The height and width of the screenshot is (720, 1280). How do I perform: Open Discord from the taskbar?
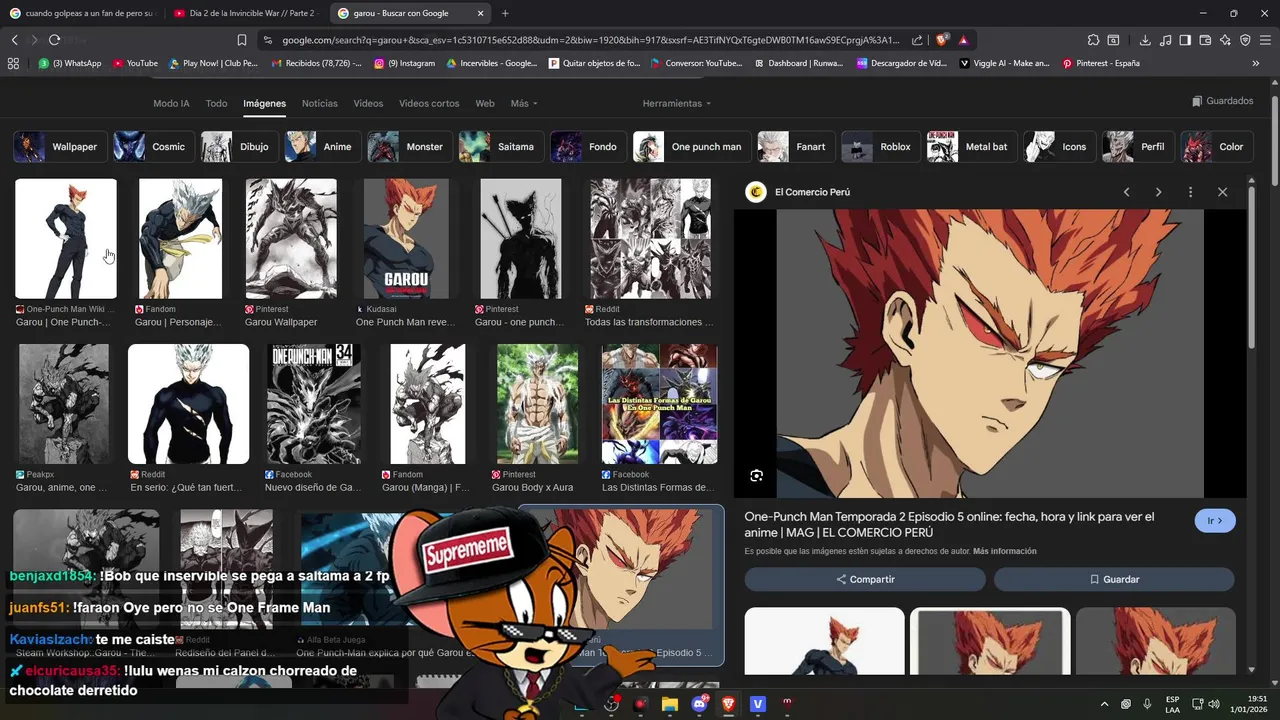(699, 704)
